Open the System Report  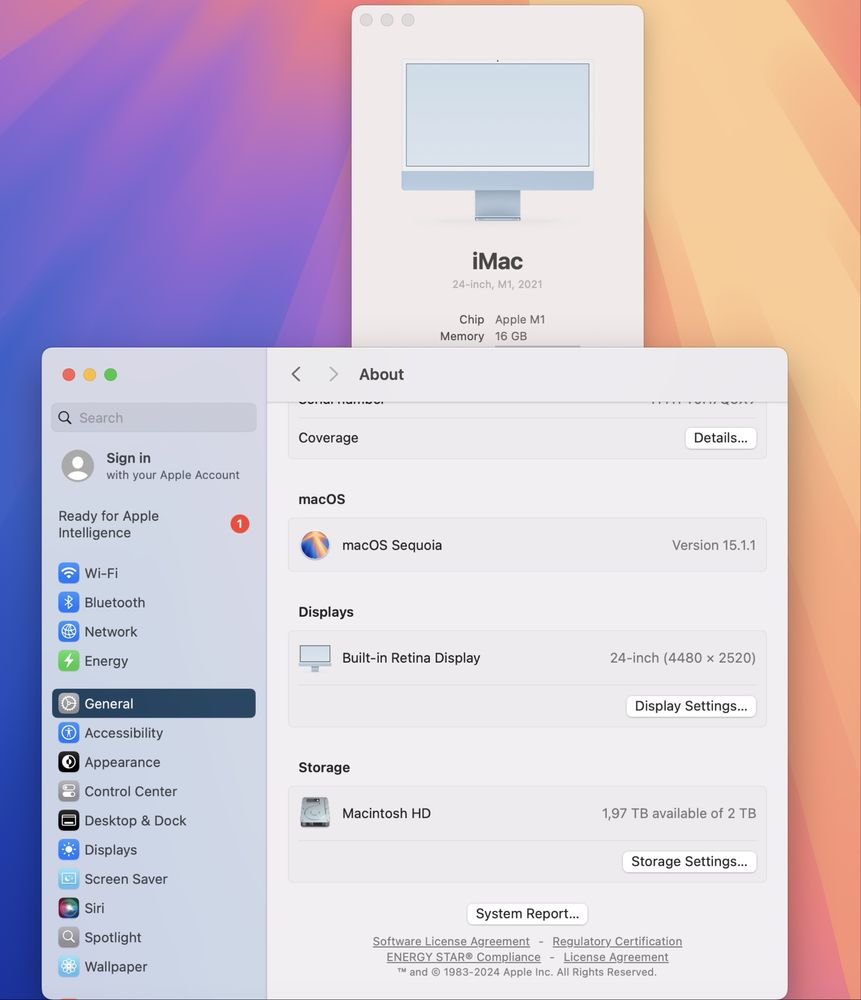coord(527,914)
